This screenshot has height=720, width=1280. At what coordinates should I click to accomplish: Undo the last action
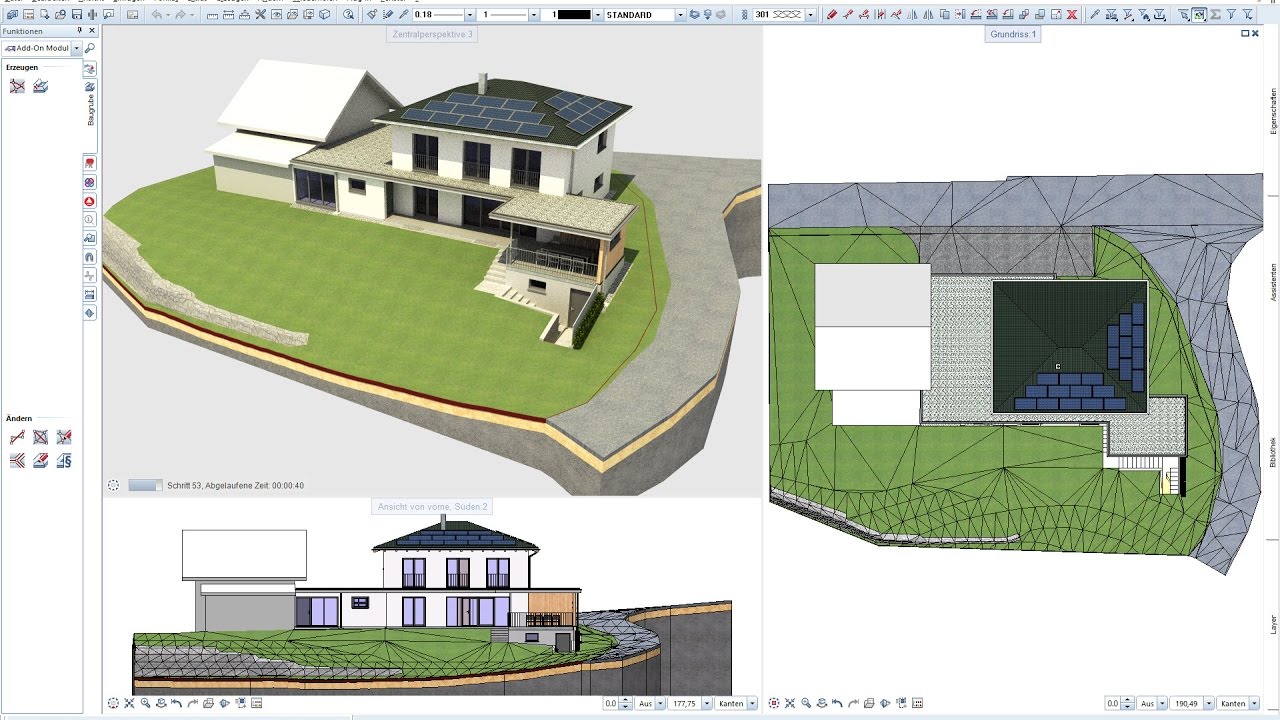[x=157, y=15]
